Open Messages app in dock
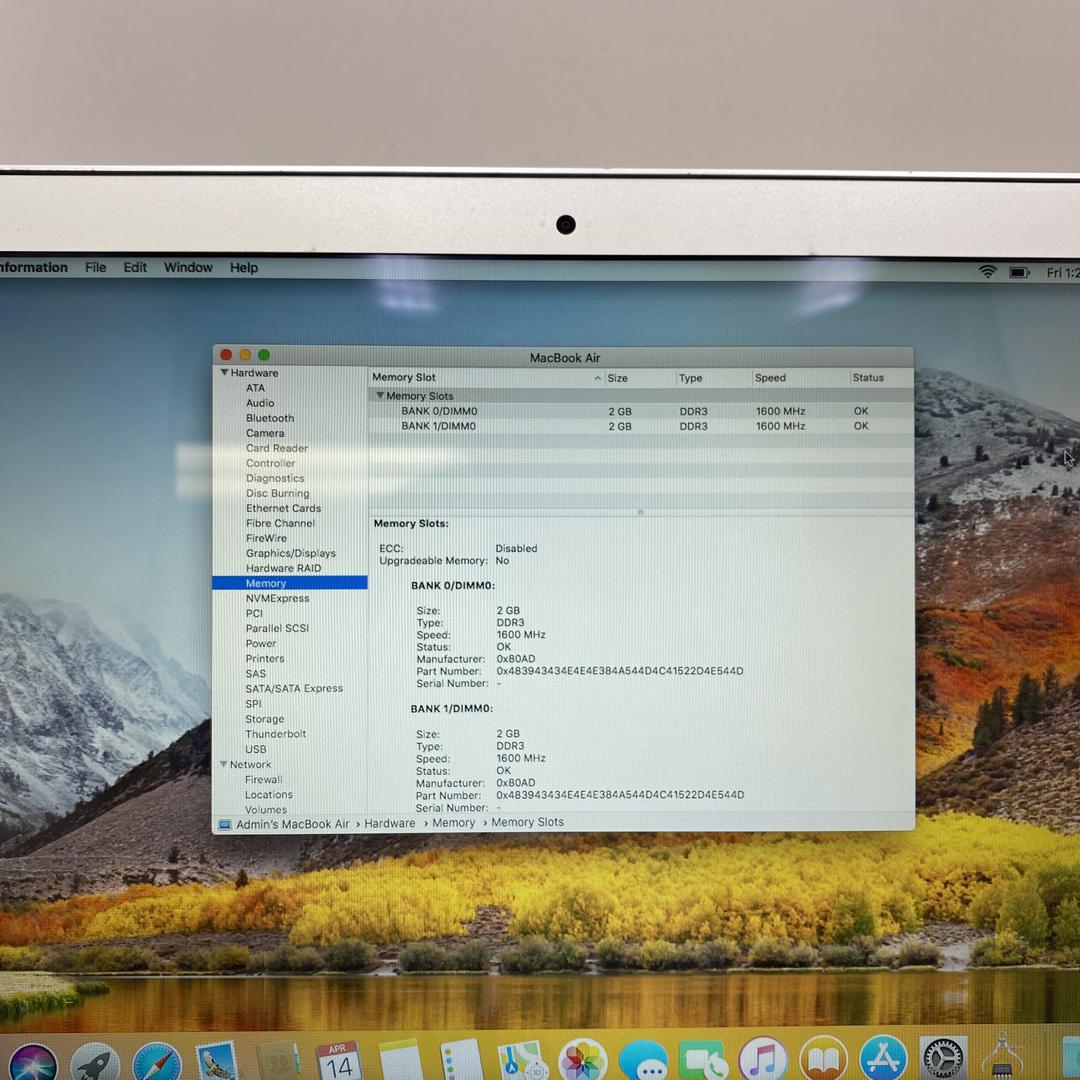Screen dimensions: 1080x1080 [x=643, y=1061]
